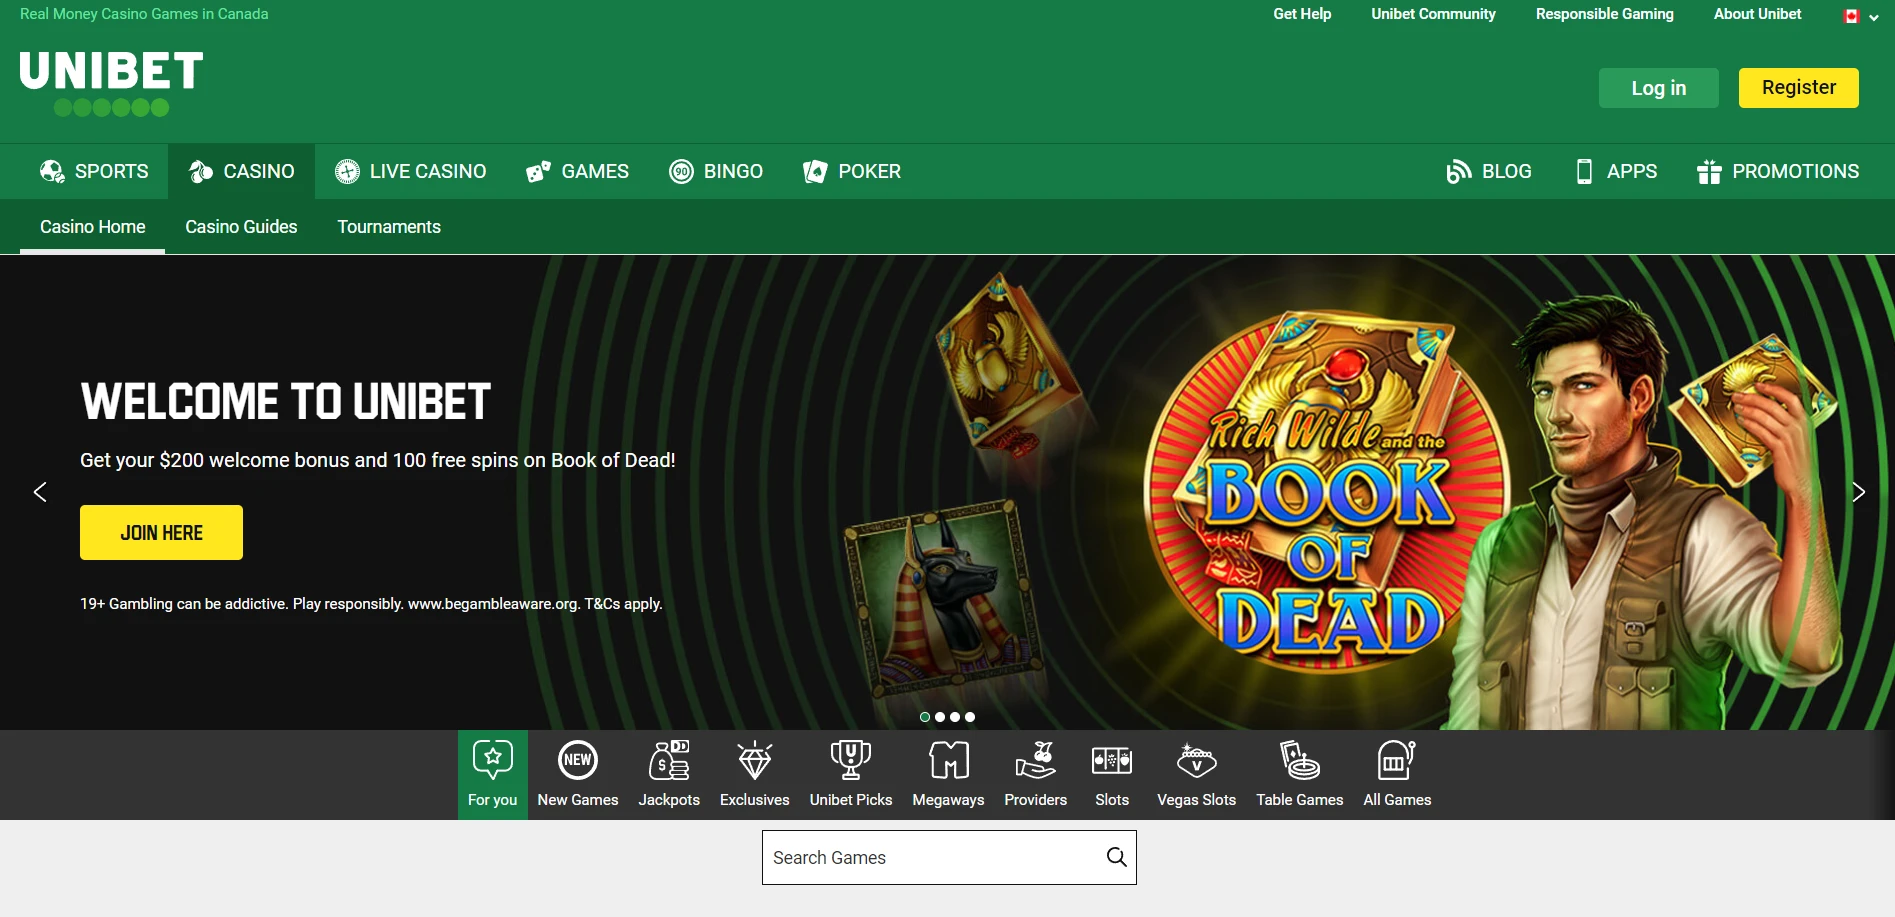1895x917 pixels.
Task: Select the Jackpots category icon
Action: [669, 760]
